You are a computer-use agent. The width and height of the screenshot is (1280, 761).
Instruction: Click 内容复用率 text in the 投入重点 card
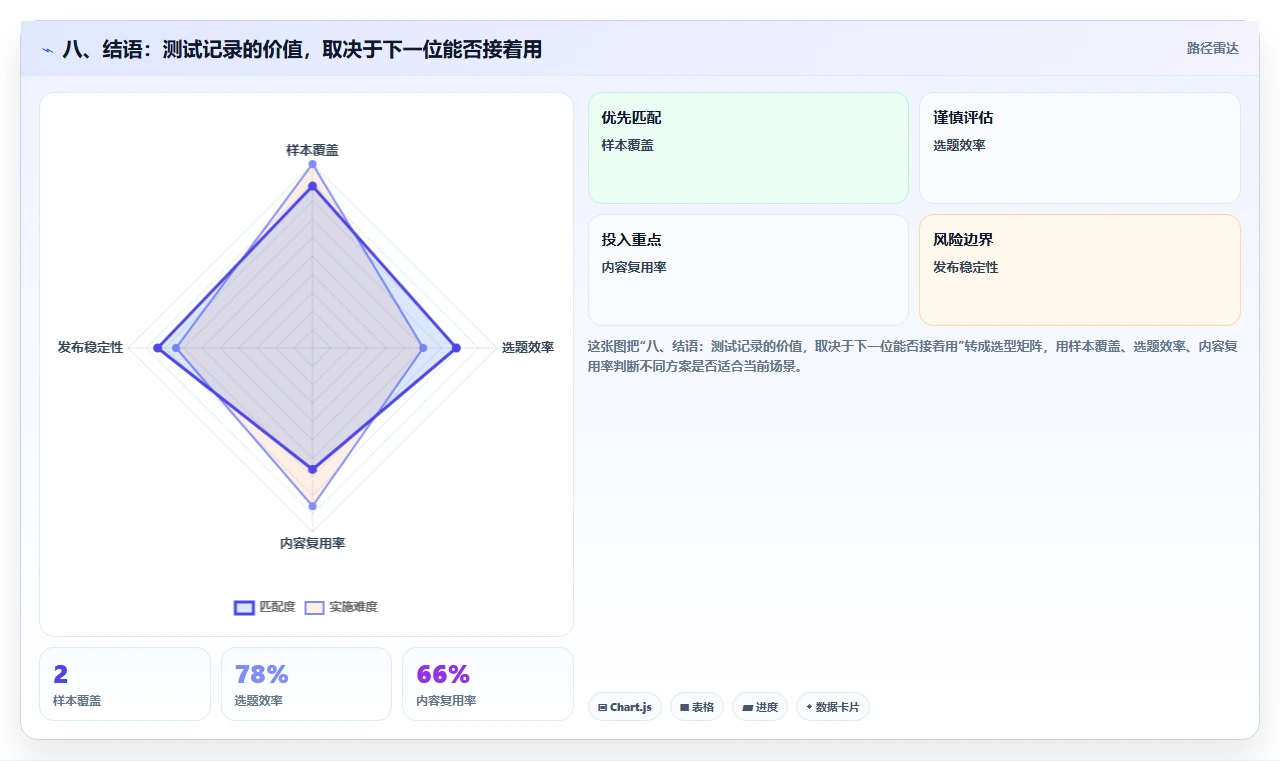[x=634, y=267]
